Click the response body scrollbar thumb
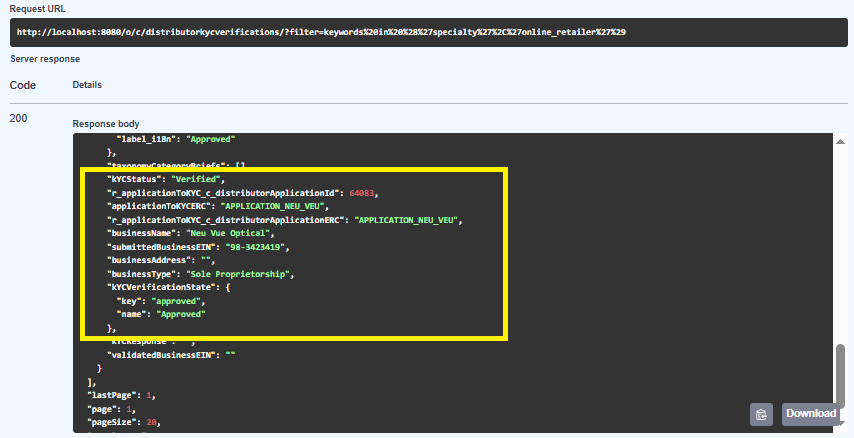 tap(840, 375)
